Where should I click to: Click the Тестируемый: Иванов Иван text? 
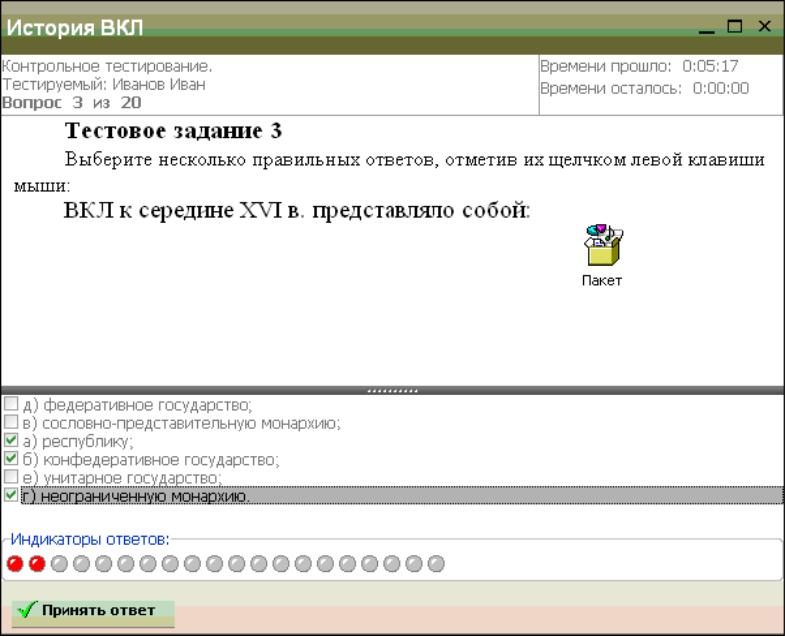point(104,84)
